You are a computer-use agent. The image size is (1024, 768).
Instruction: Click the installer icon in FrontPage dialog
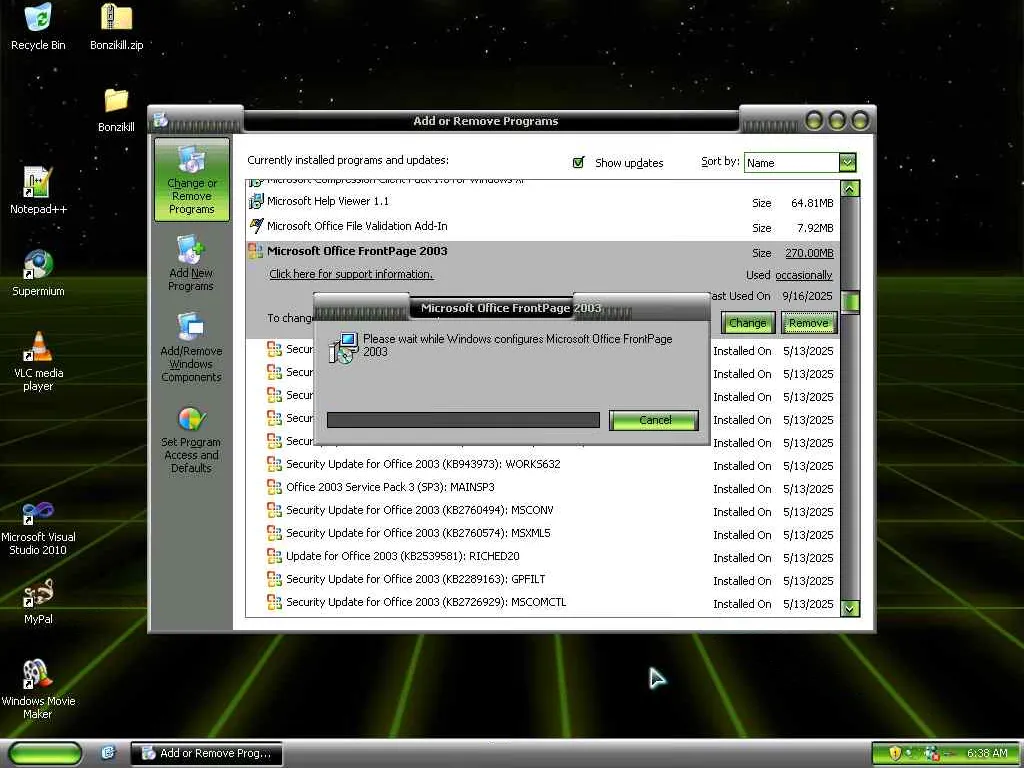(x=343, y=347)
